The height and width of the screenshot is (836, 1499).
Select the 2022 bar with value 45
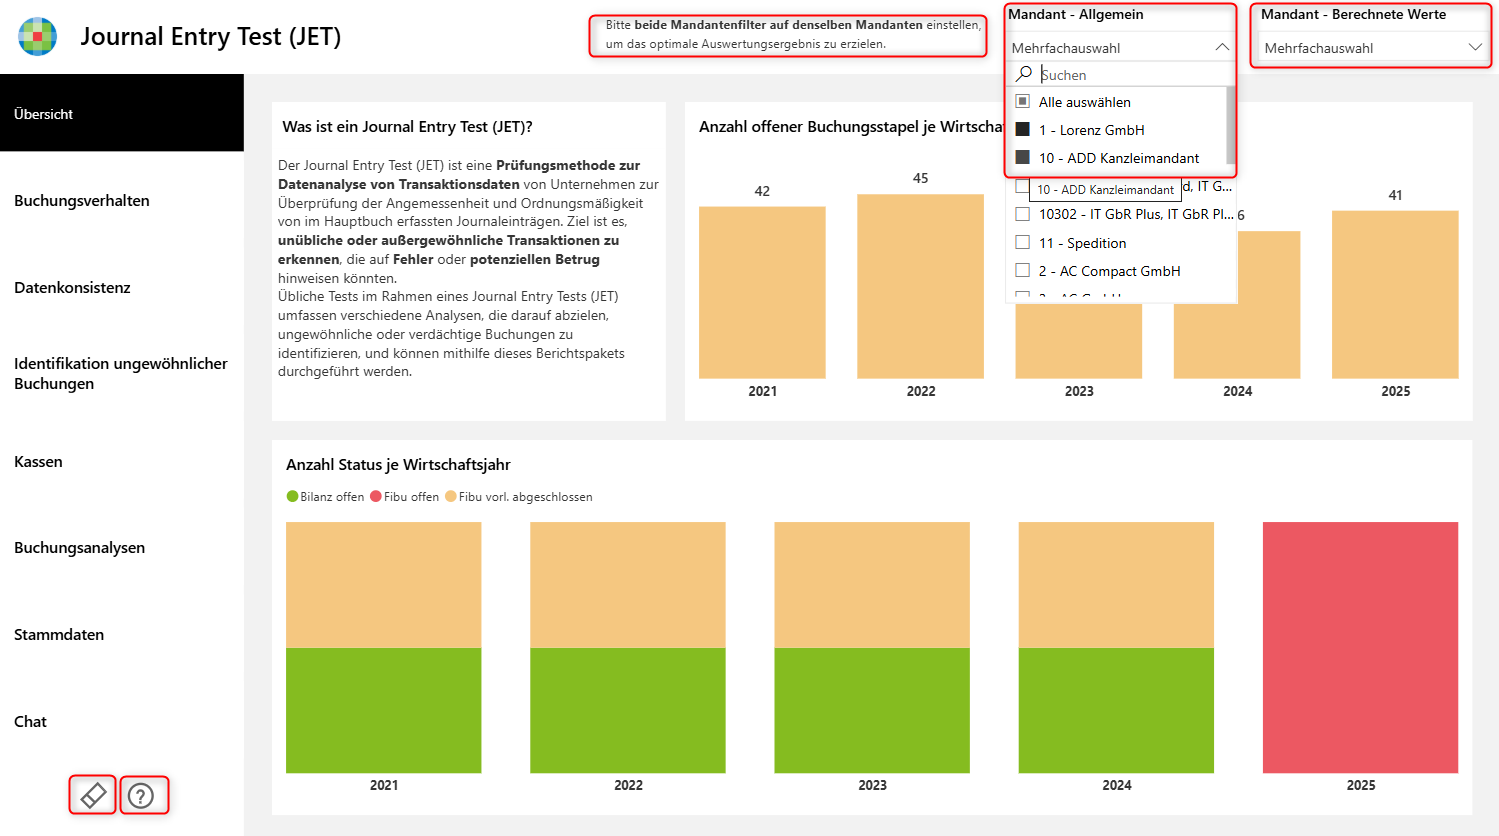point(920,286)
